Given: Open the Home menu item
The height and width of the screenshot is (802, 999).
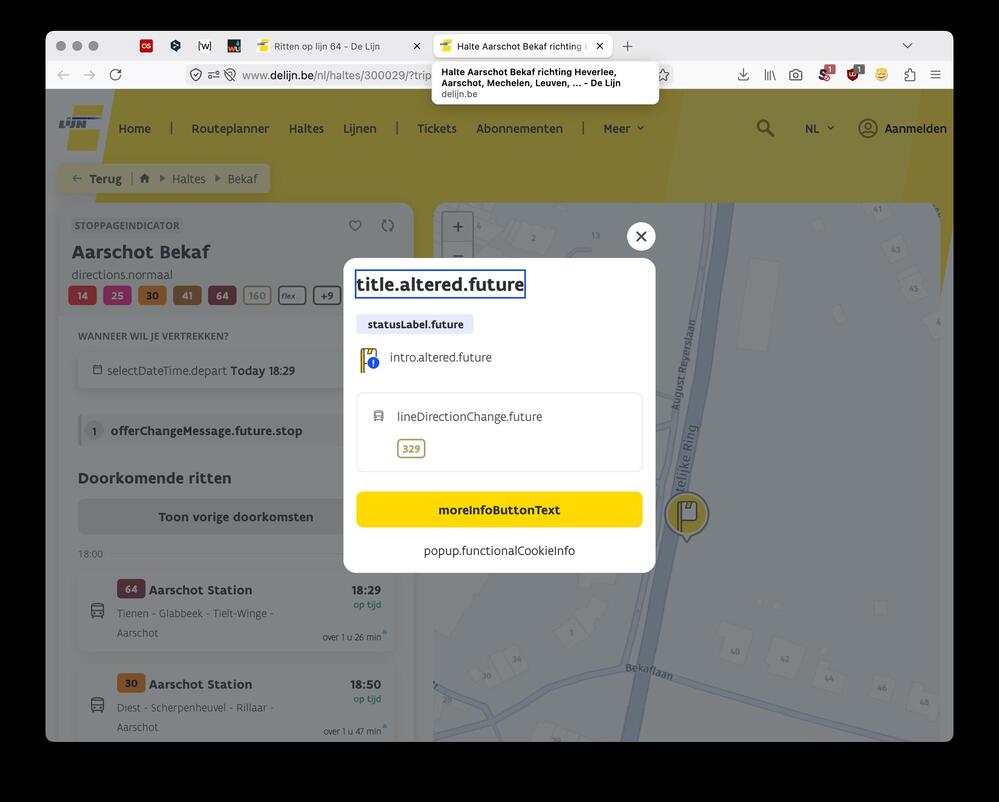Looking at the screenshot, I should (134, 129).
